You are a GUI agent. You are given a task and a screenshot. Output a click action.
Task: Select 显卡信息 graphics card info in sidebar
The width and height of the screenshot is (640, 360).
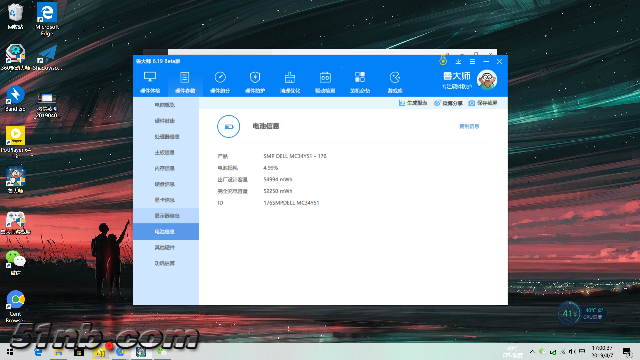(x=166, y=200)
